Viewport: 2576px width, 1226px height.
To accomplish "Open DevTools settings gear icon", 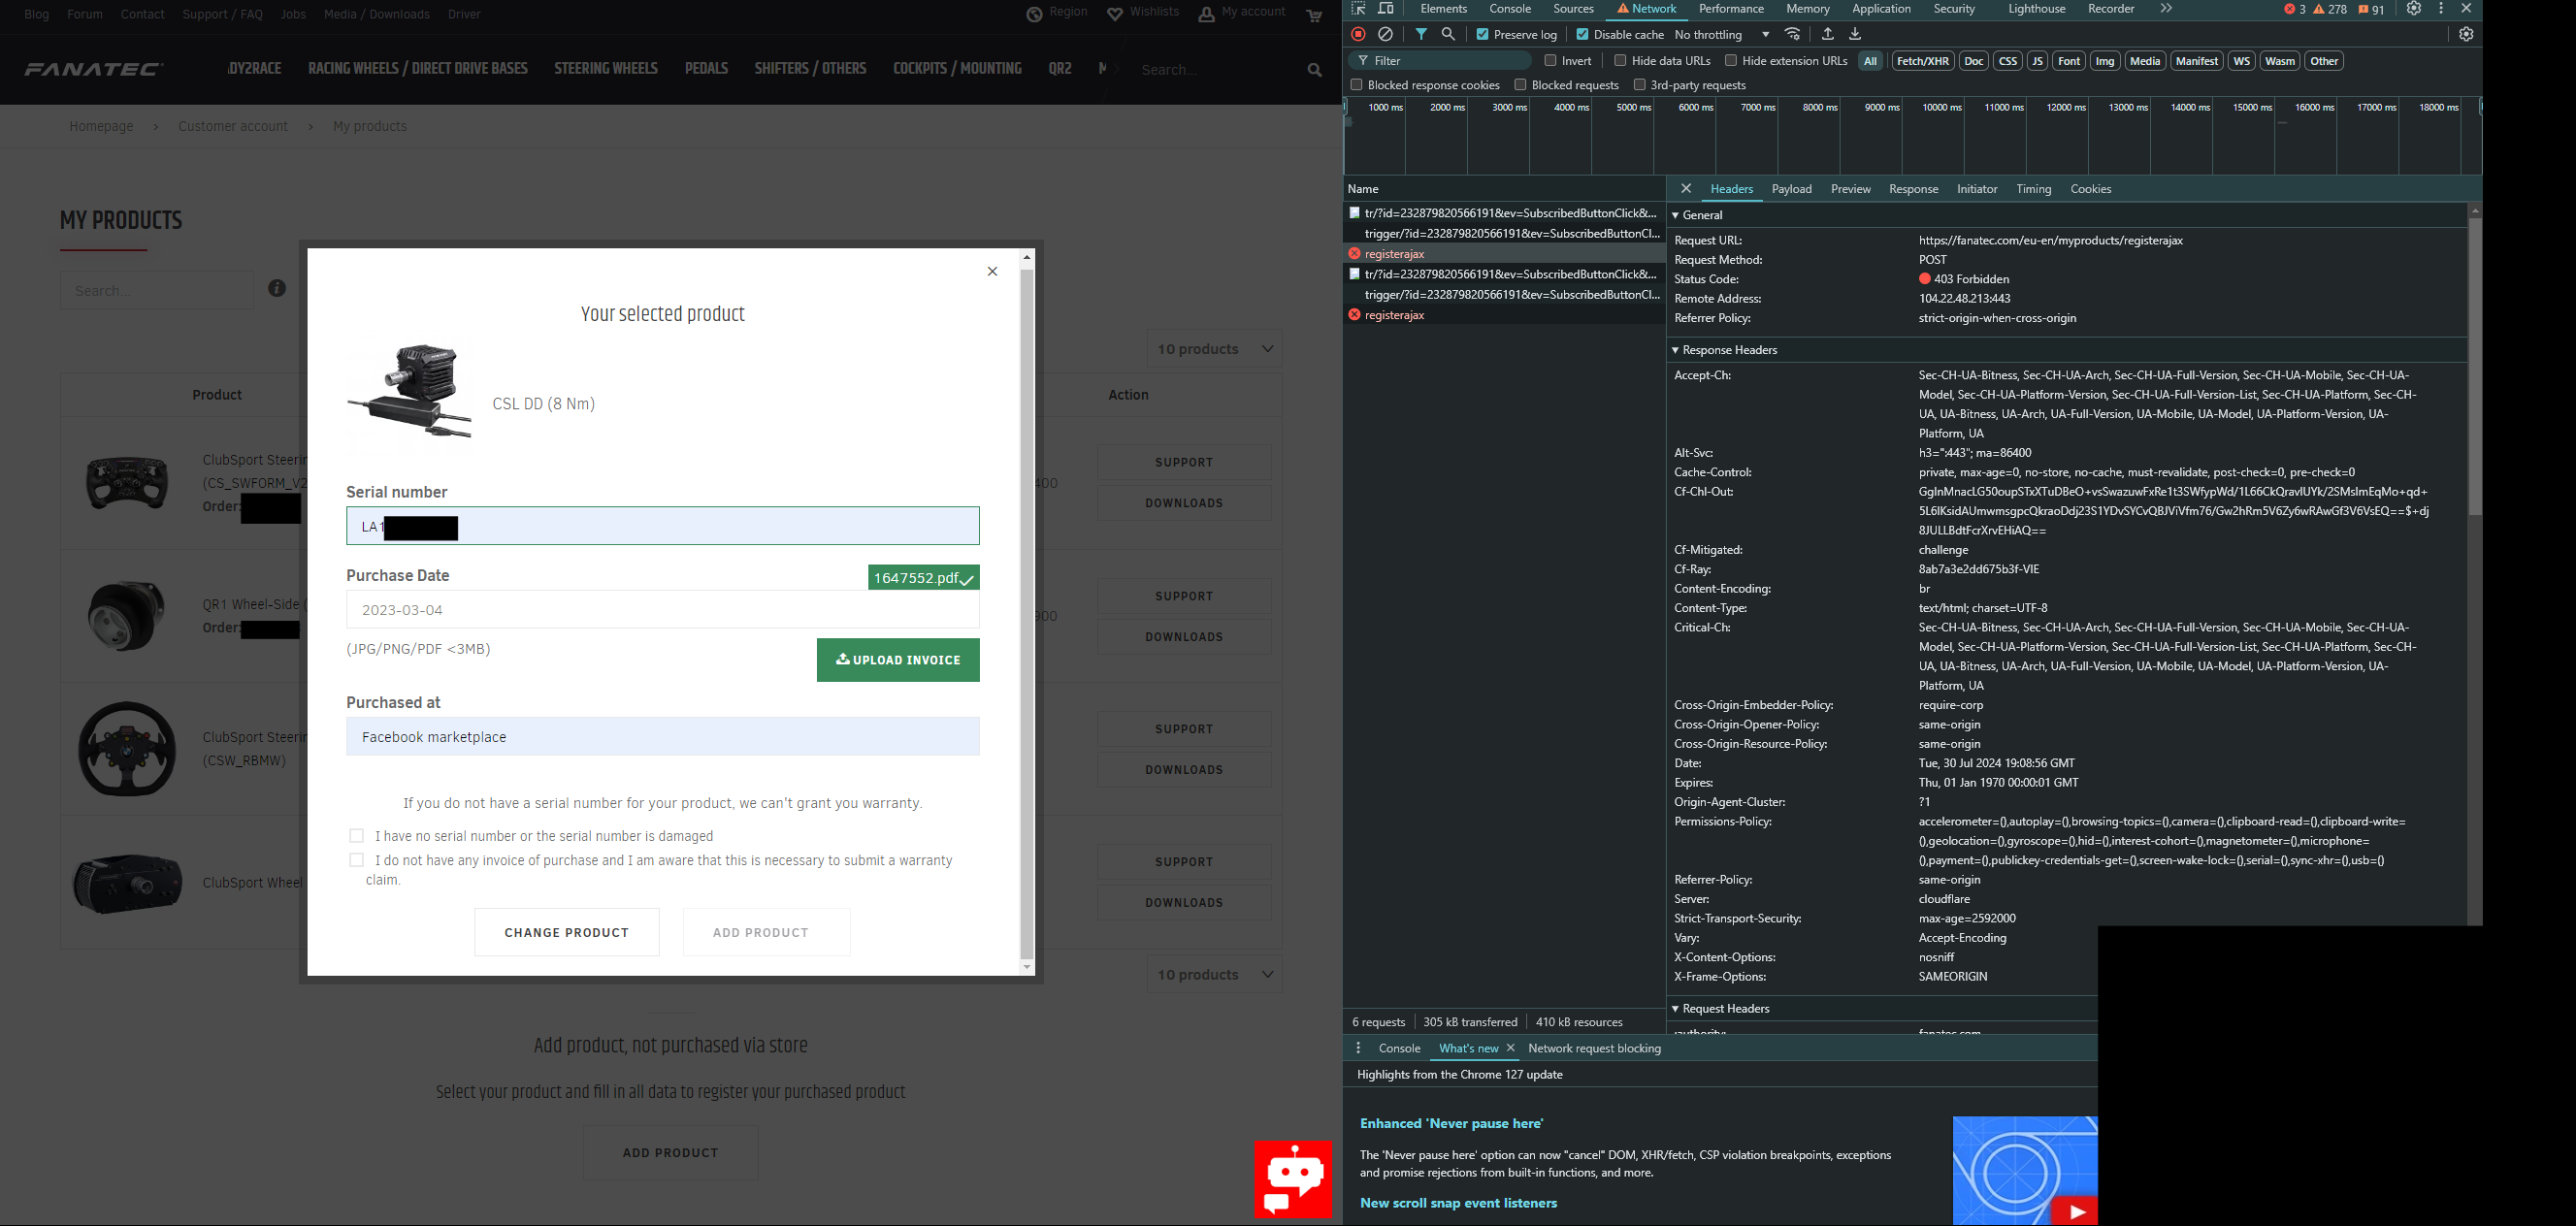I will point(2414,9).
